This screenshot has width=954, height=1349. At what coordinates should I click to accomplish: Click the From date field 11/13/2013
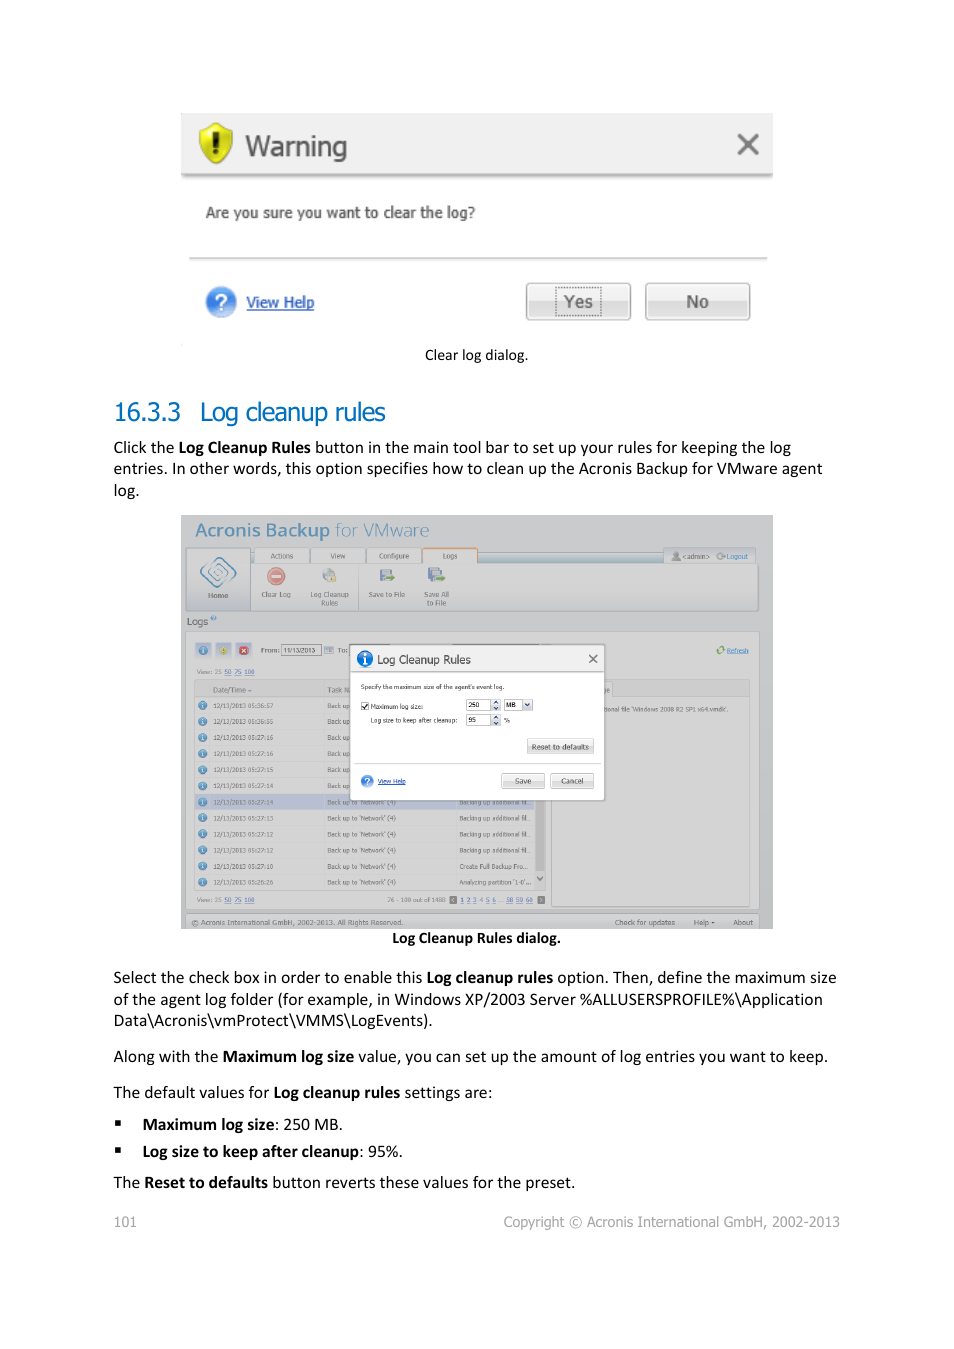(301, 650)
